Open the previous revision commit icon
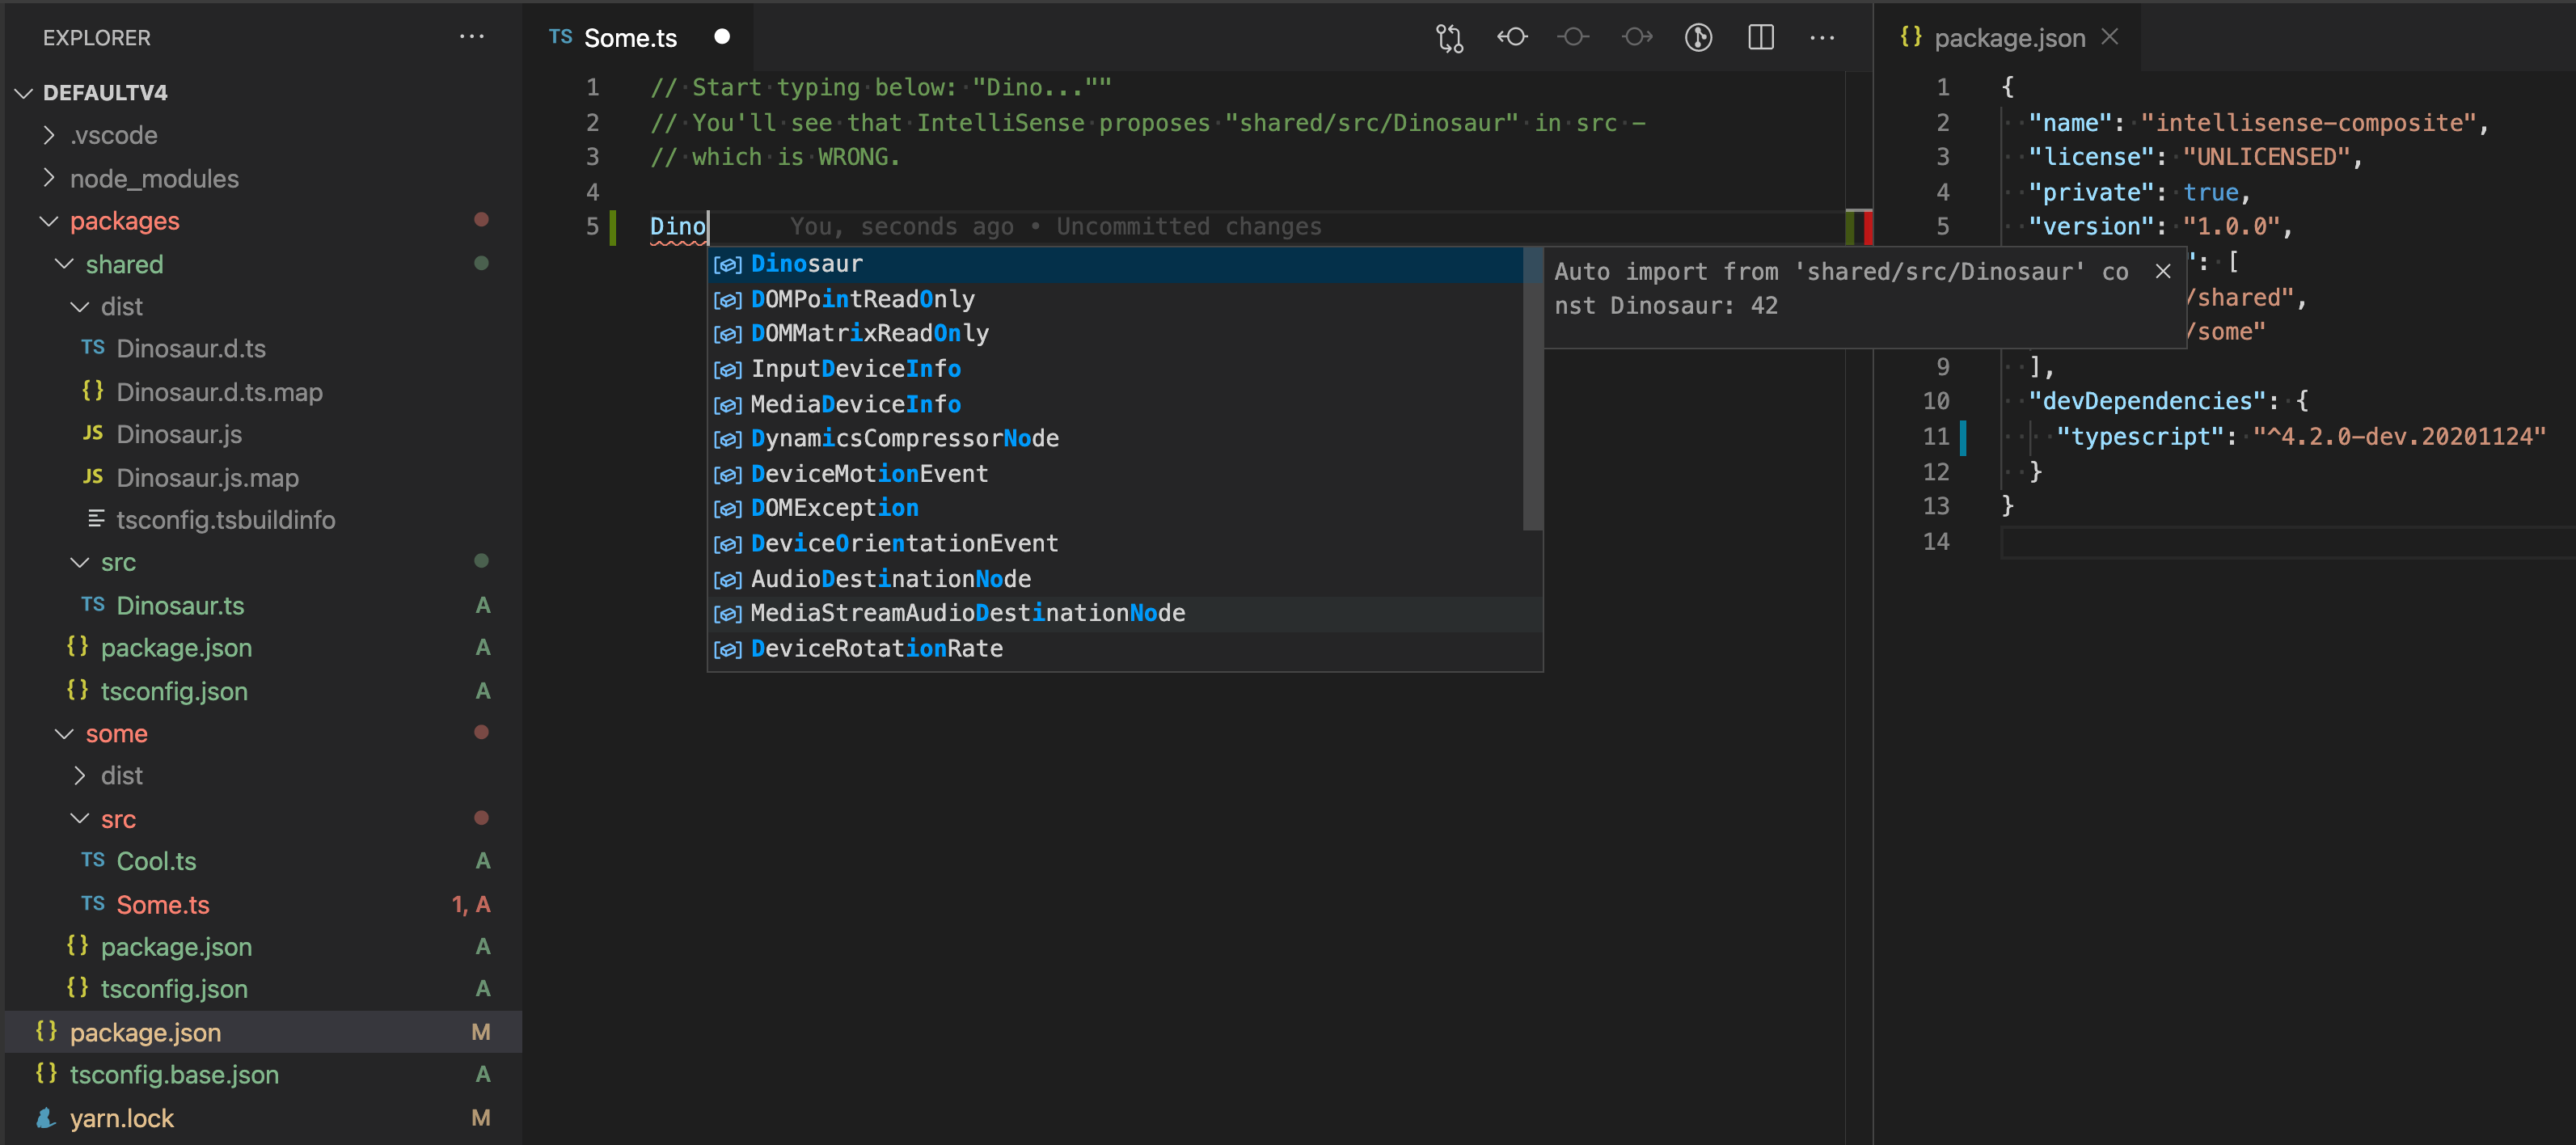The height and width of the screenshot is (1145, 2576). (1511, 38)
